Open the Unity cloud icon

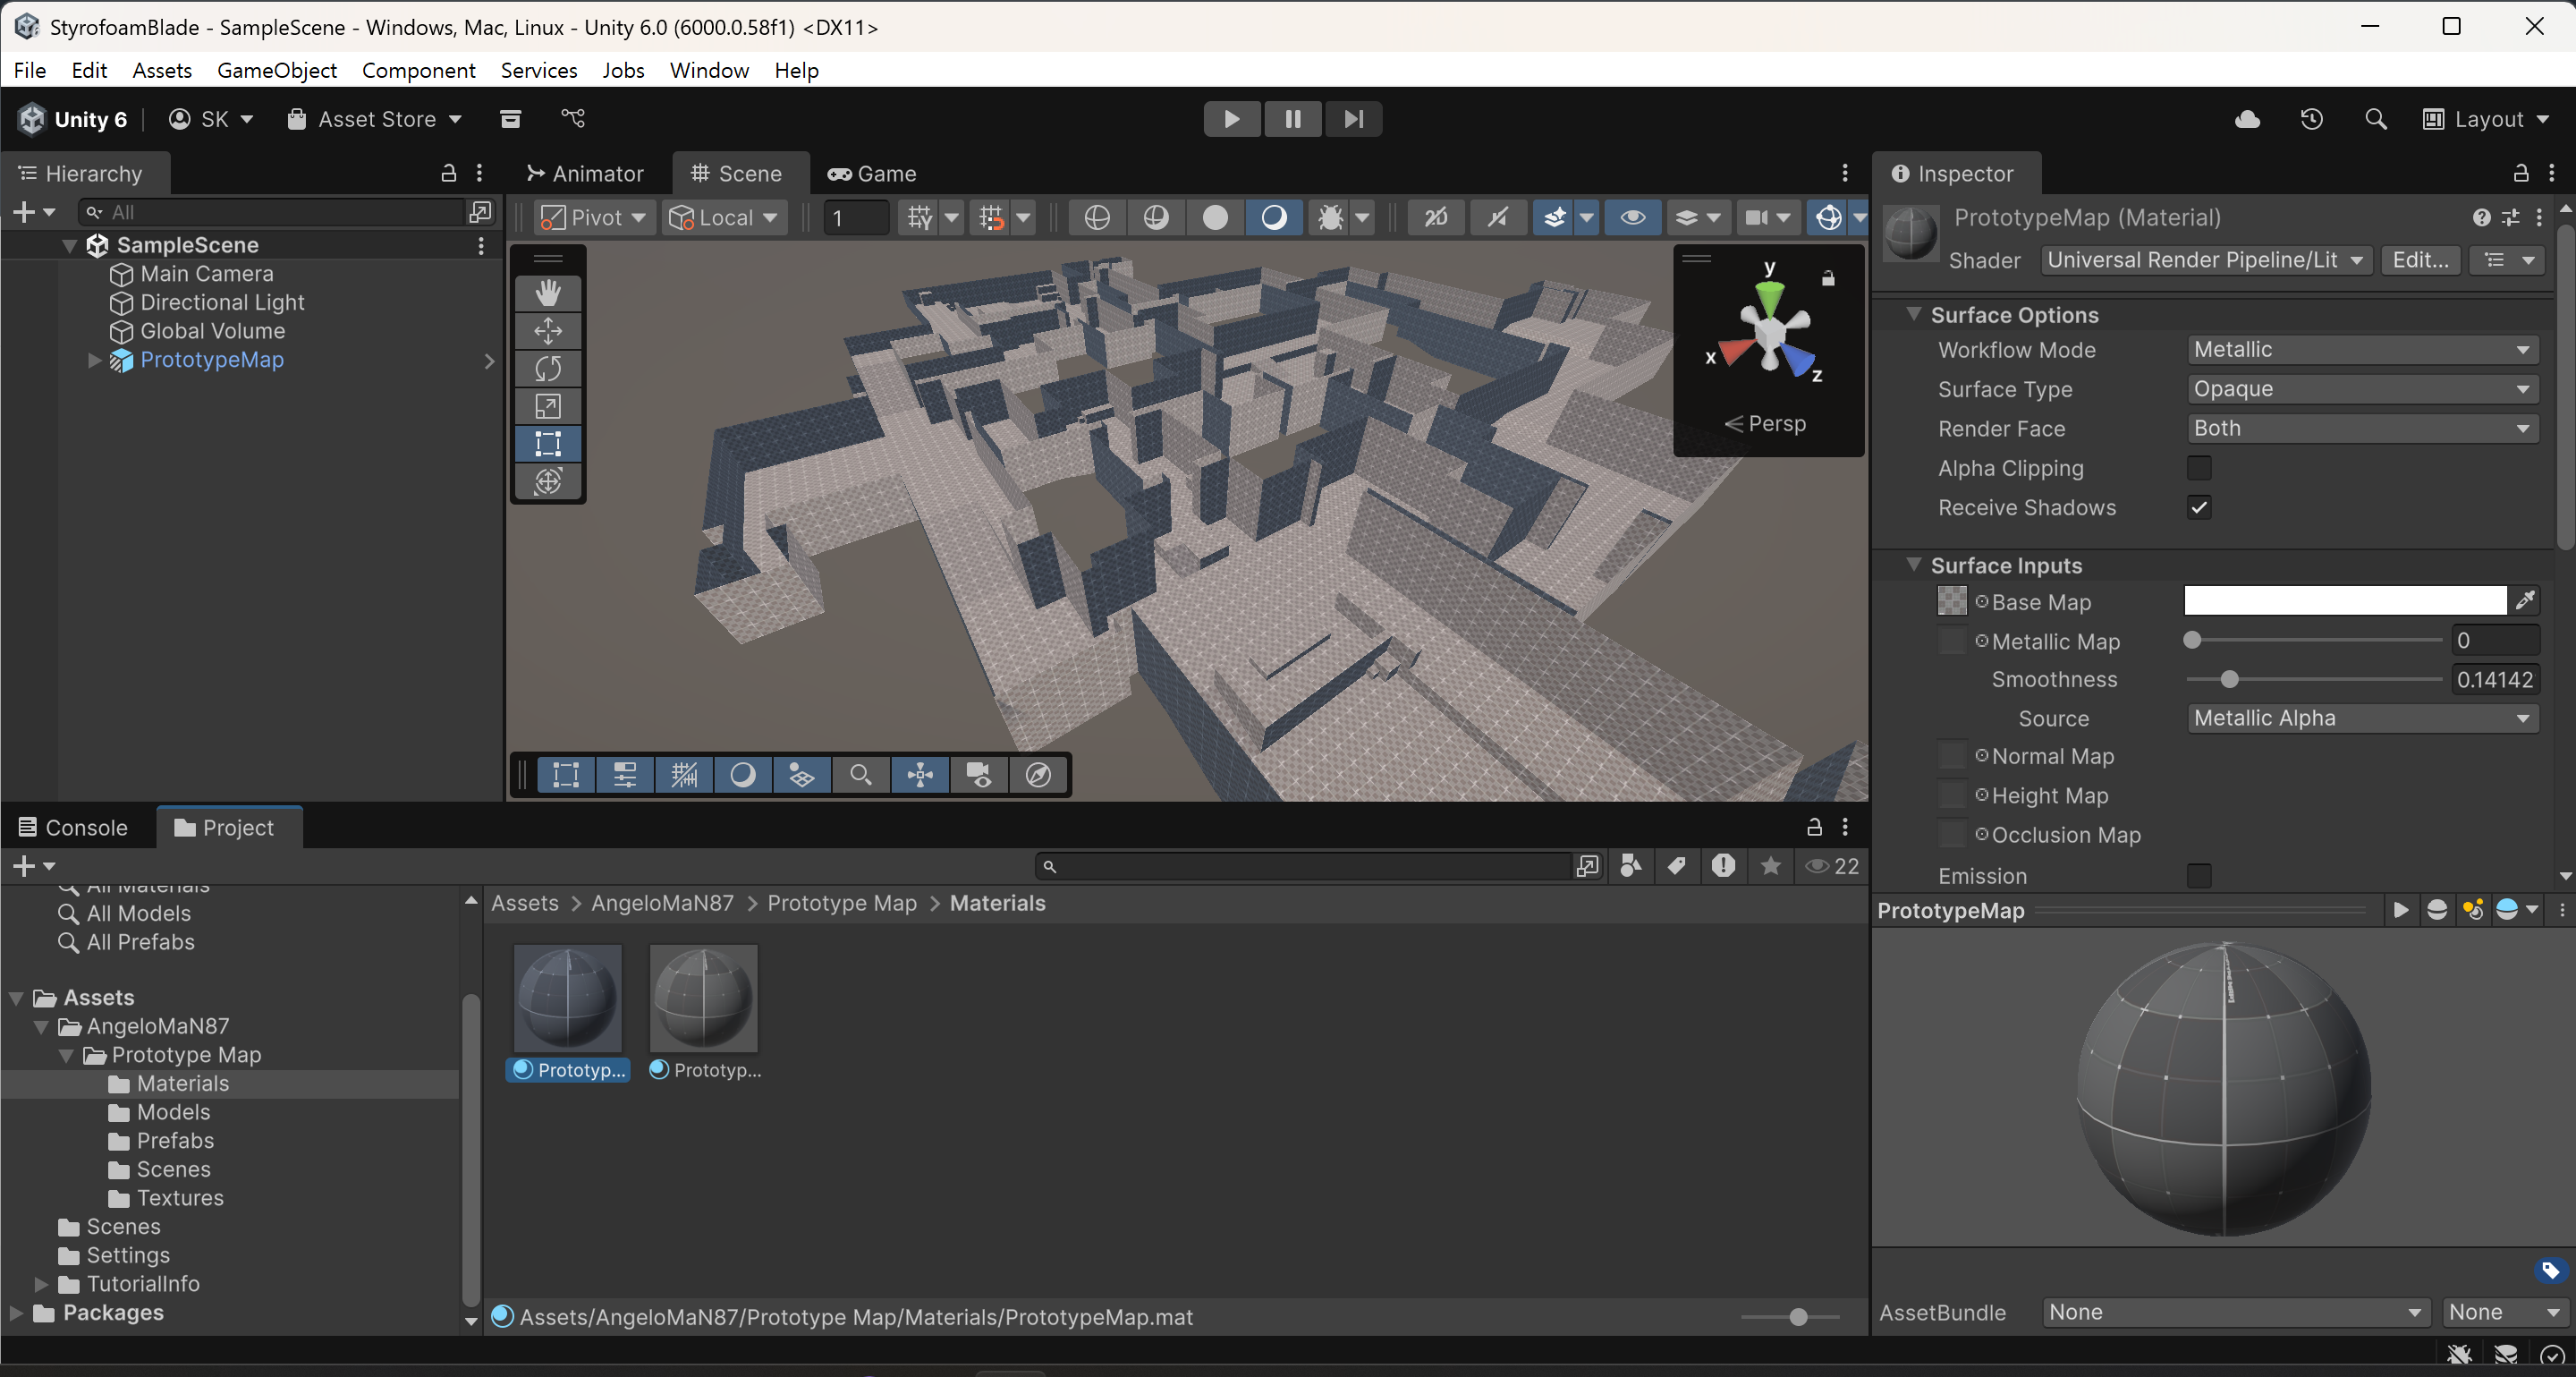tap(2247, 119)
